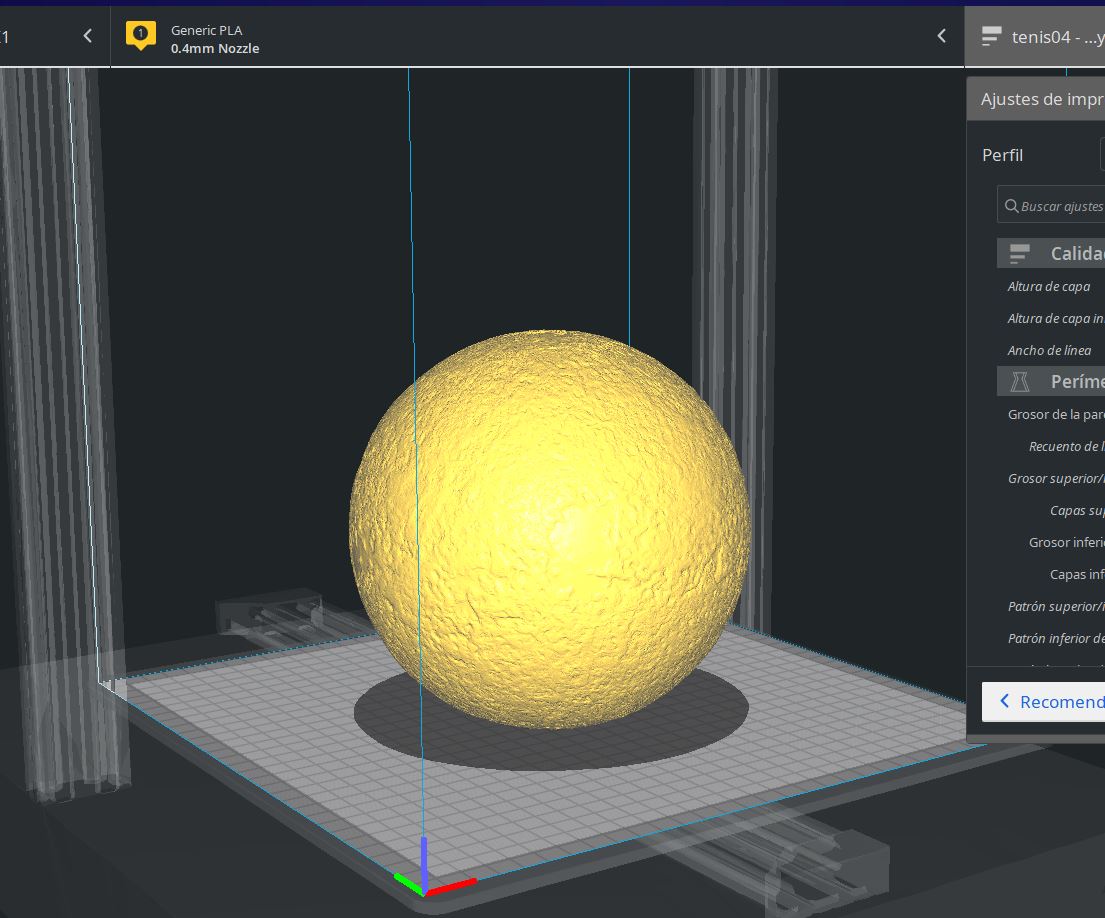The height and width of the screenshot is (918, 1105).
Task: Click the Ajustes de impresión panel header
Action: pos(1040,98)
